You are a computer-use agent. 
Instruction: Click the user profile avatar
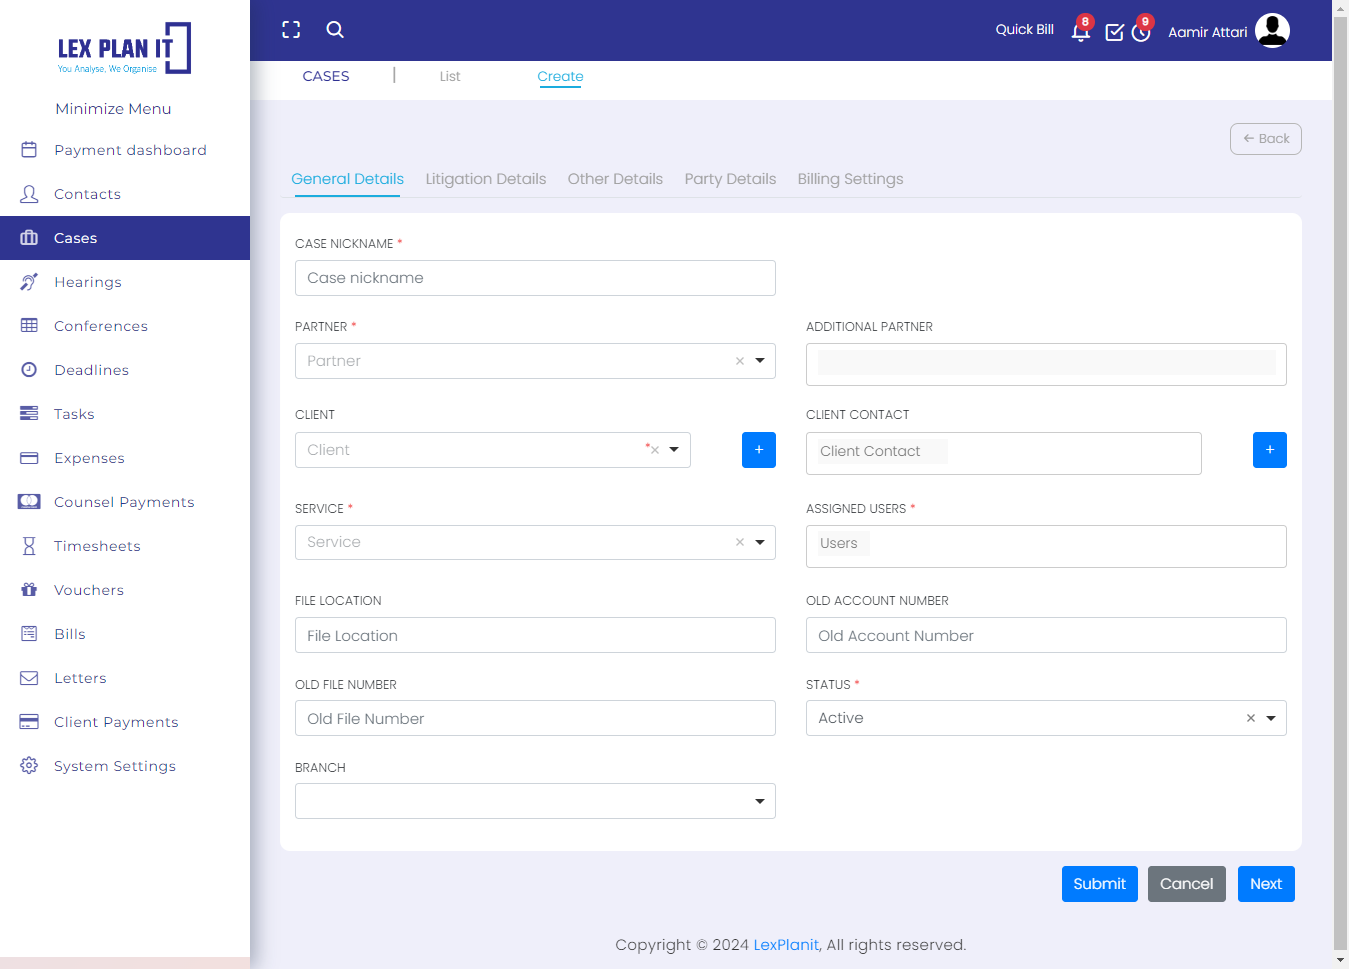(1272, 31)
